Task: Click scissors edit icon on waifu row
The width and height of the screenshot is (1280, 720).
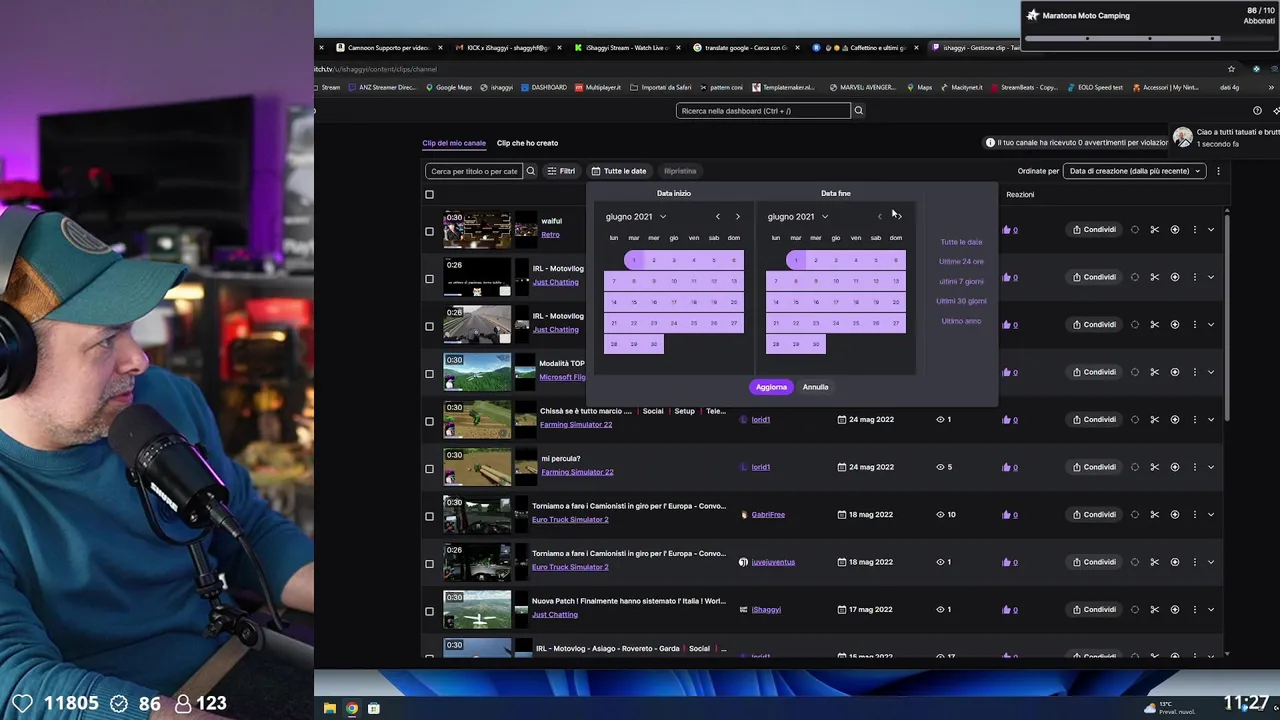Action: (1154, 229)
